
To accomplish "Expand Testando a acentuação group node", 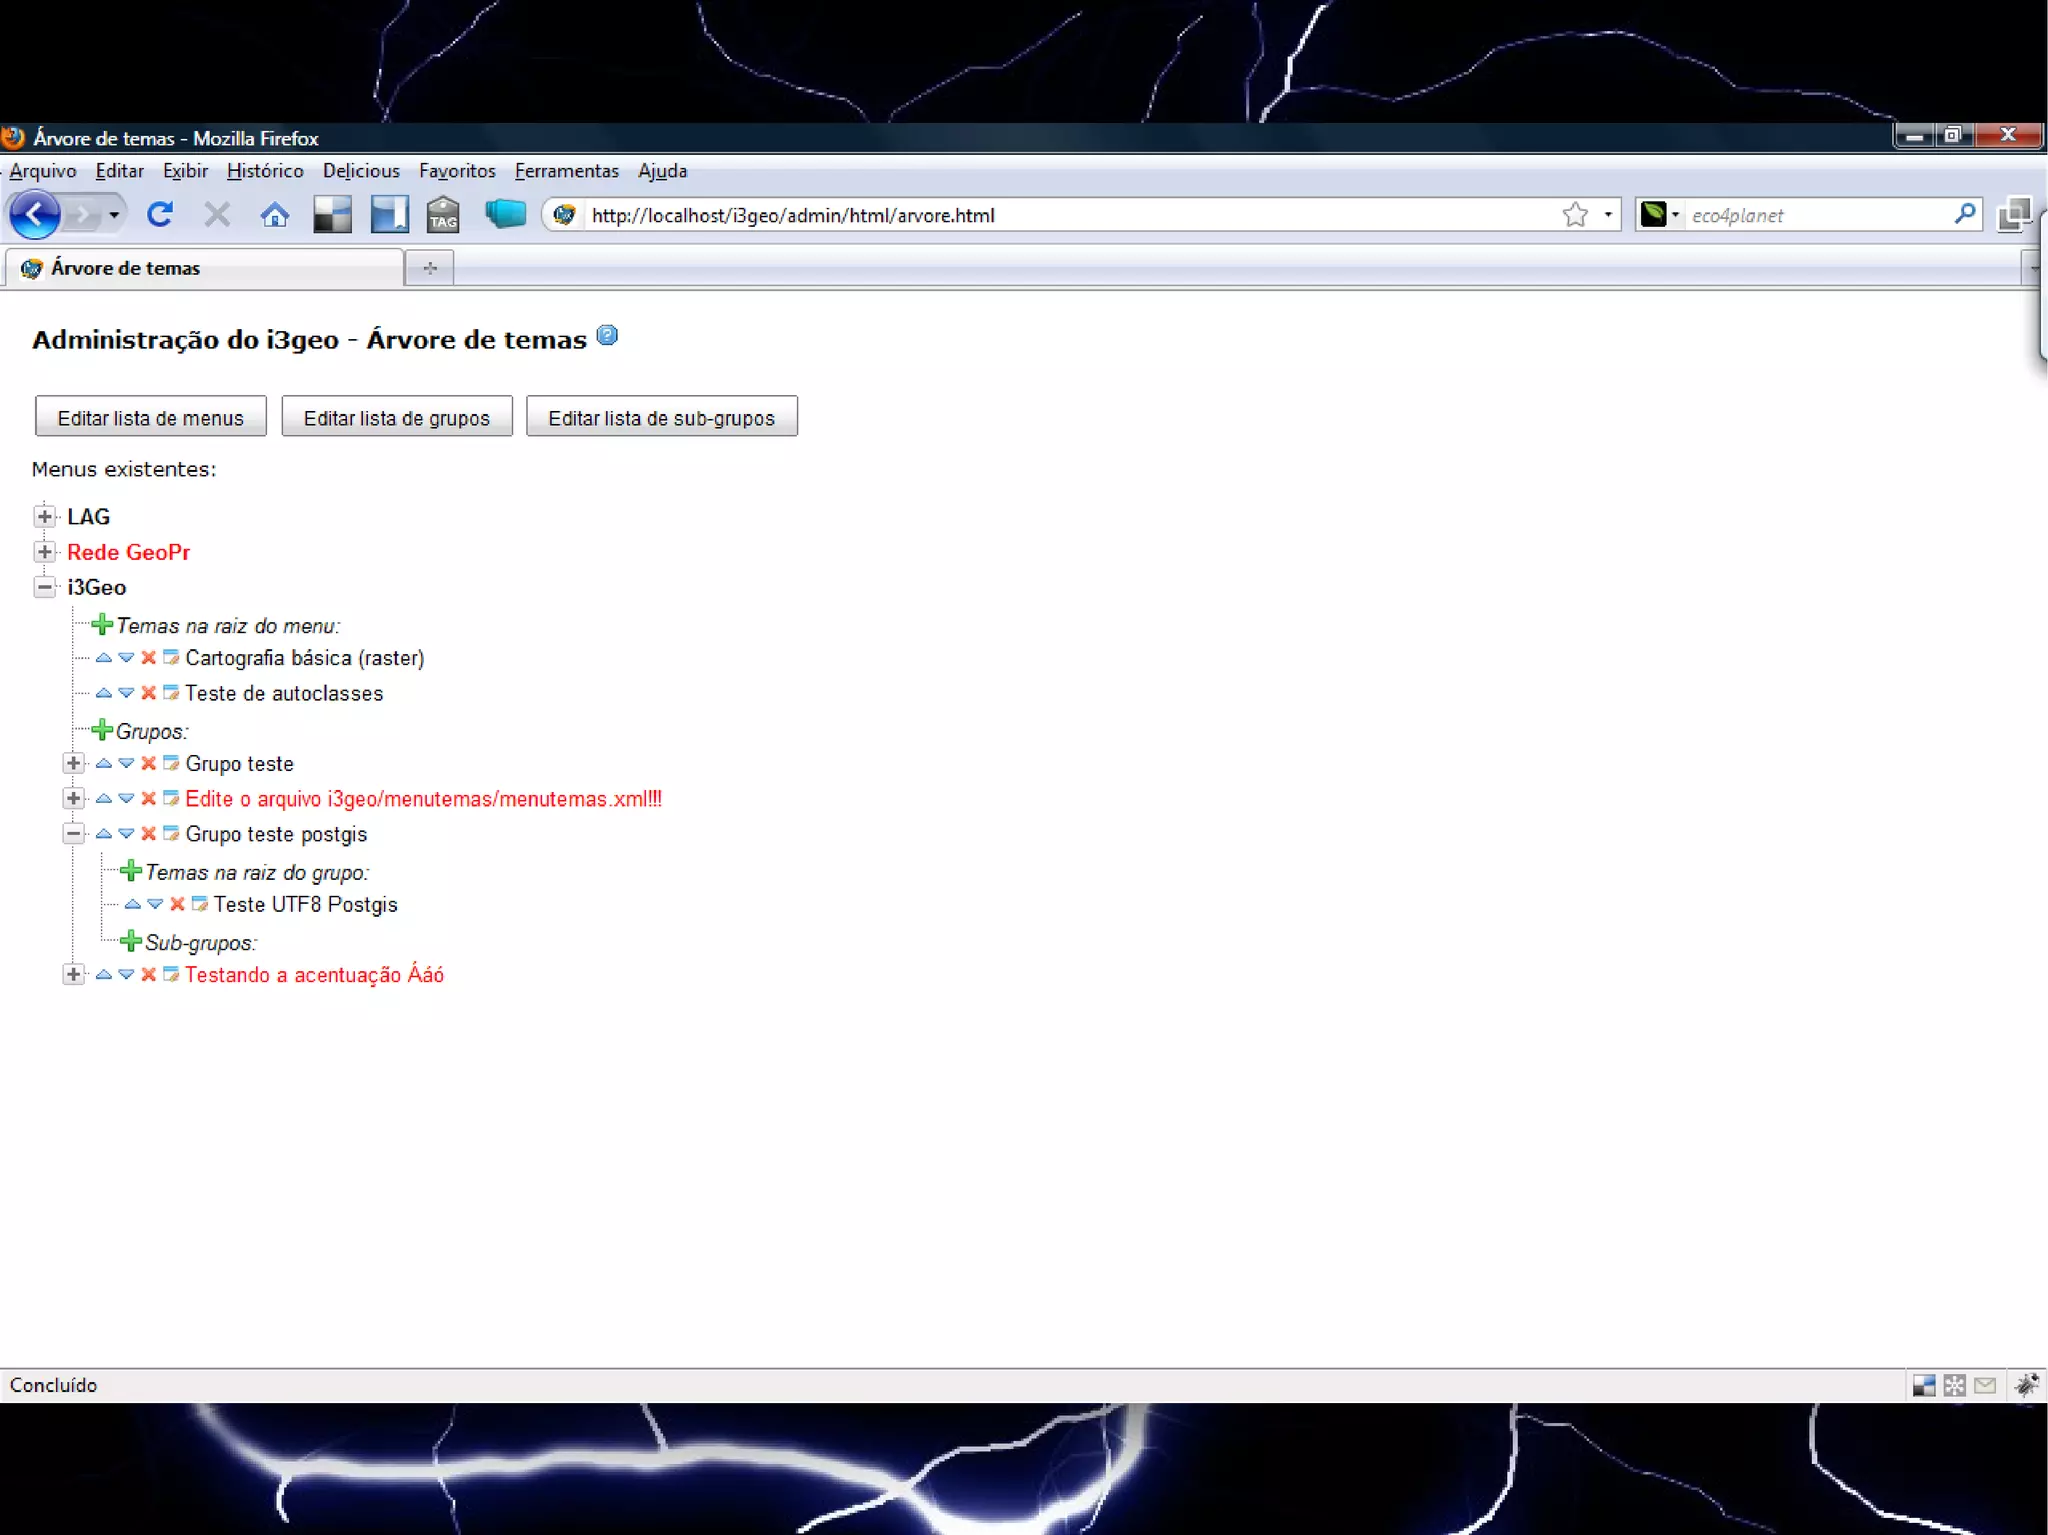I will [x=73, y=974].
